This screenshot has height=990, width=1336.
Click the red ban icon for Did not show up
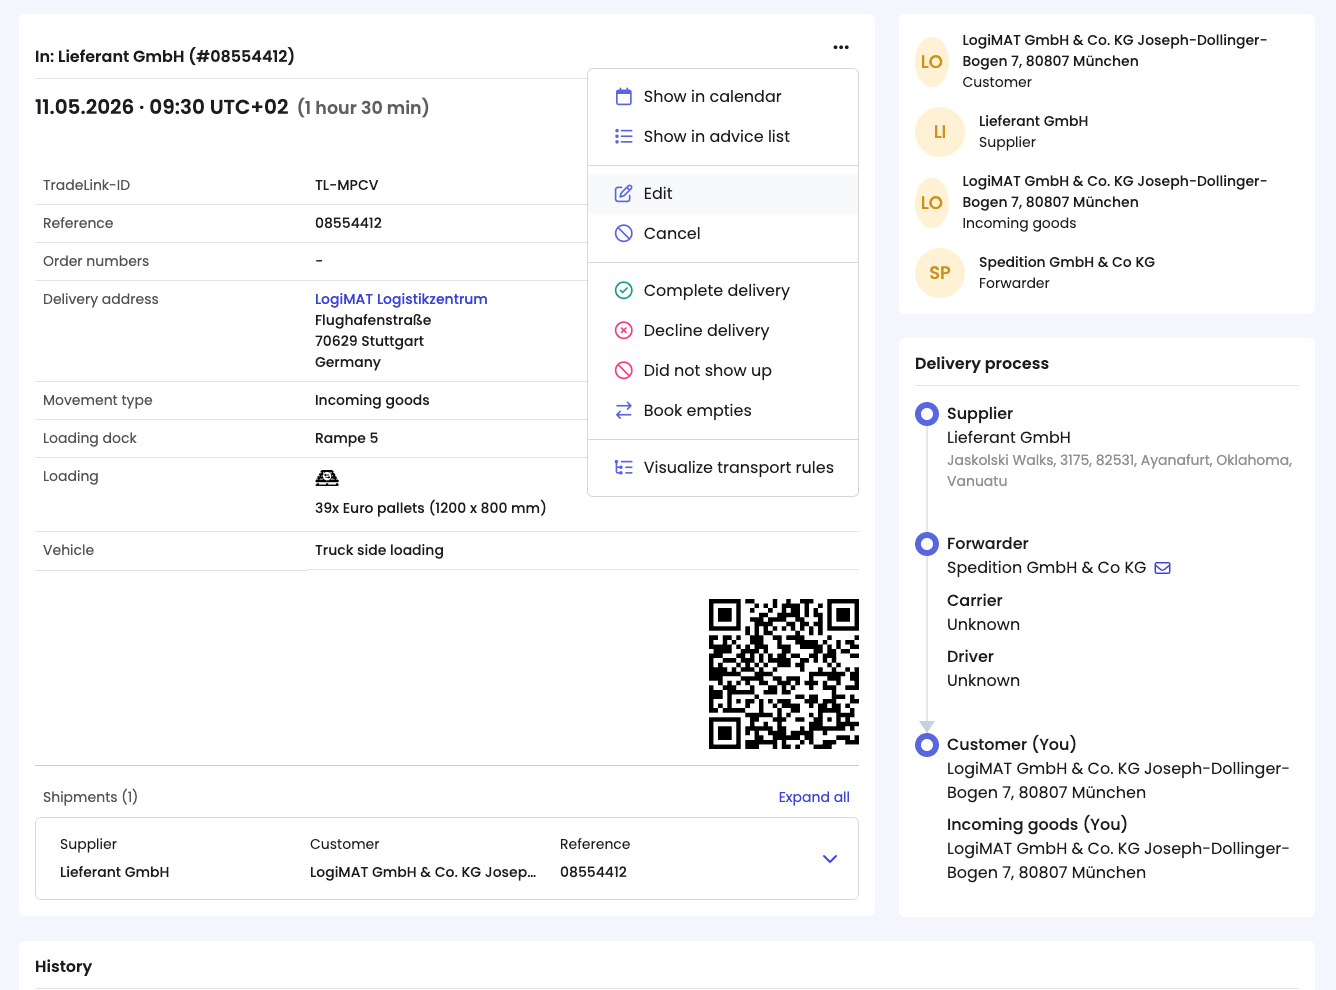pos(624,371)
